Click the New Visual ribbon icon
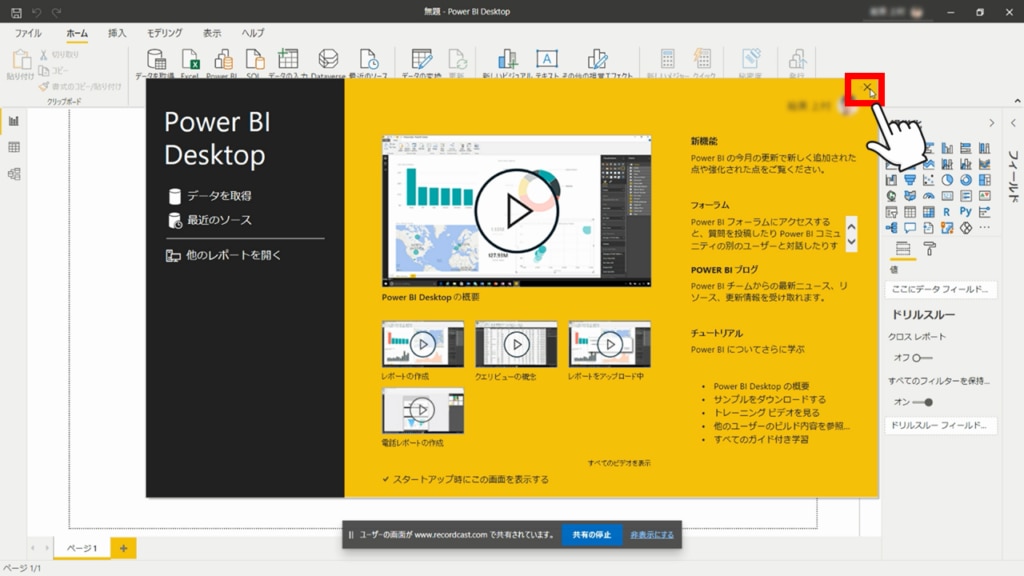Viewport: 1024px width, 576px height. point(507,60)
